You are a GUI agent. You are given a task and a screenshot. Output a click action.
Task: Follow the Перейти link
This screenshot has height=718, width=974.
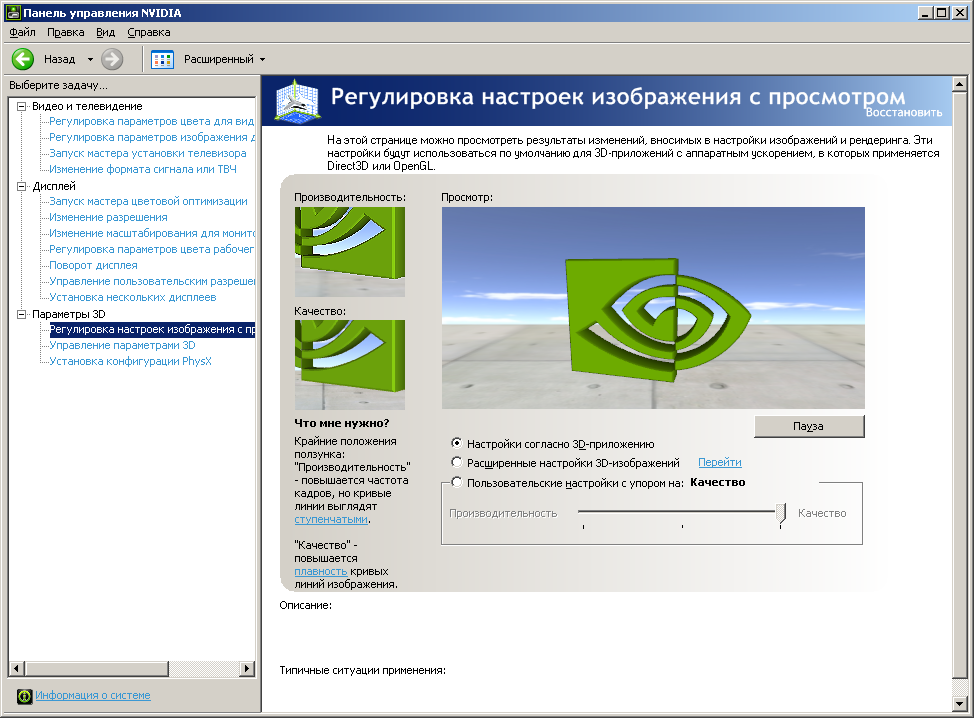coord(720,463)
